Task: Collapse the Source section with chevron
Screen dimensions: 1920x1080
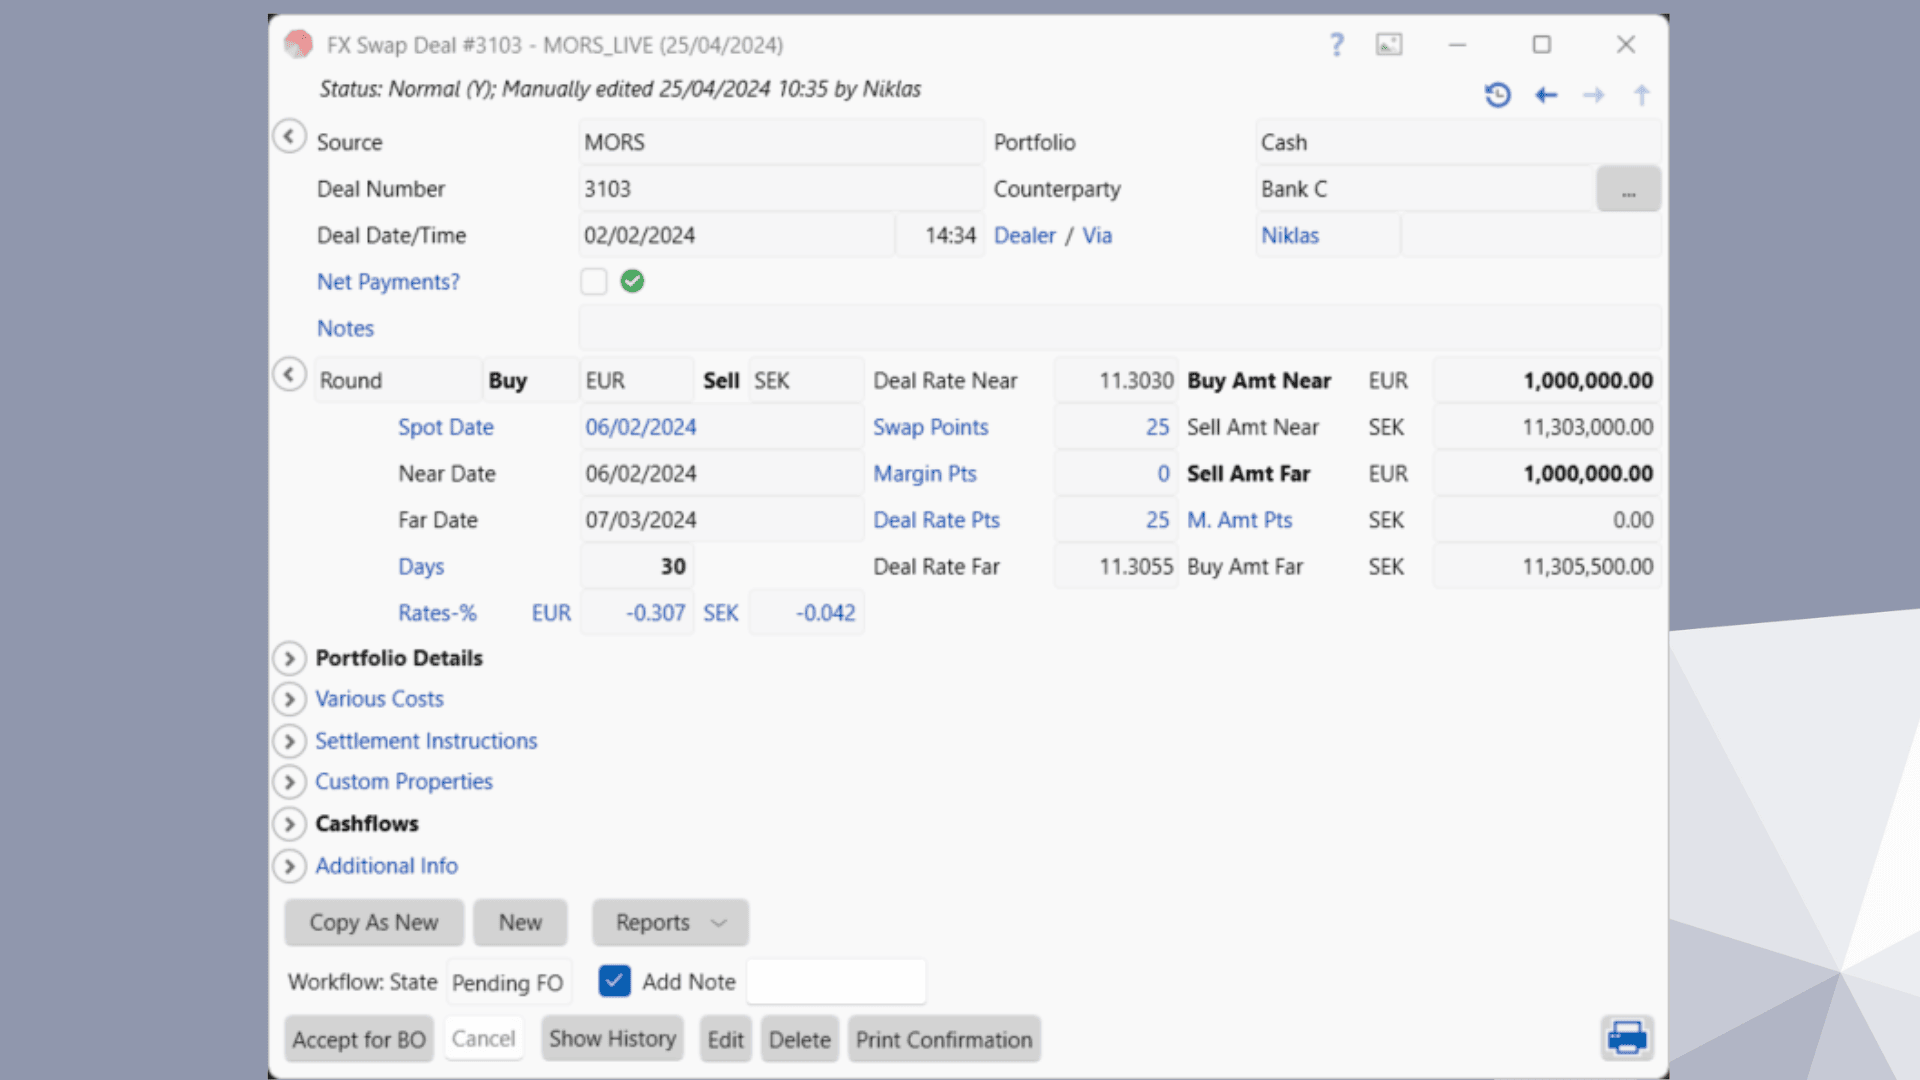Action: point(289,136)
